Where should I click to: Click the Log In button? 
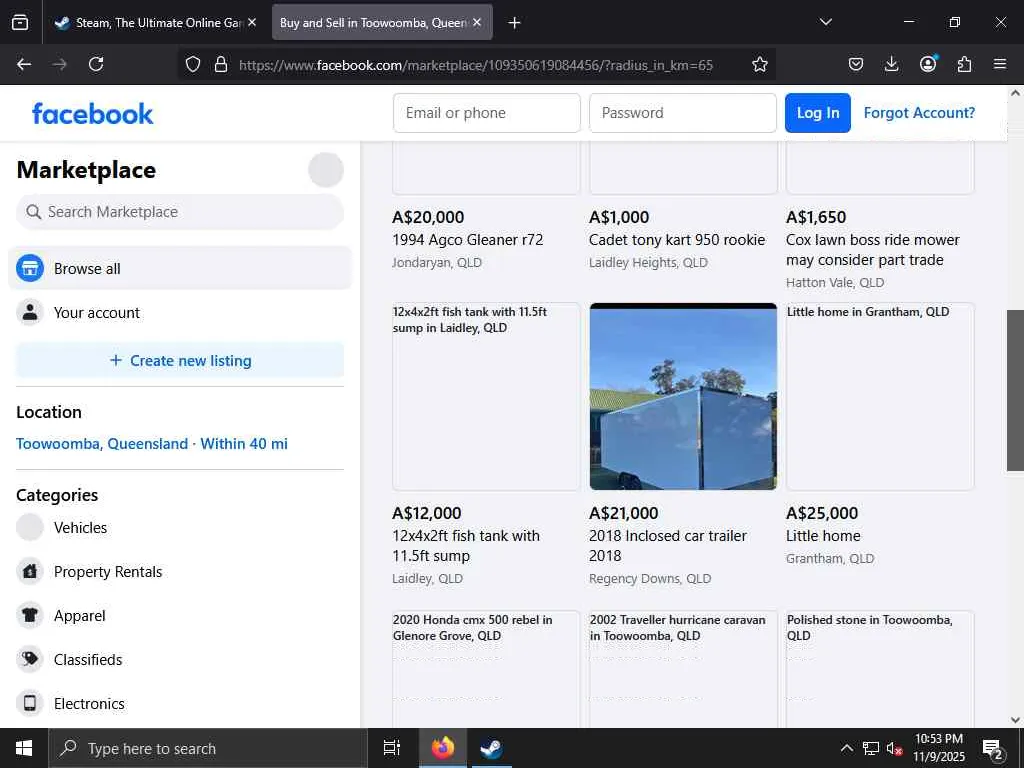click(x=818, y=113)
